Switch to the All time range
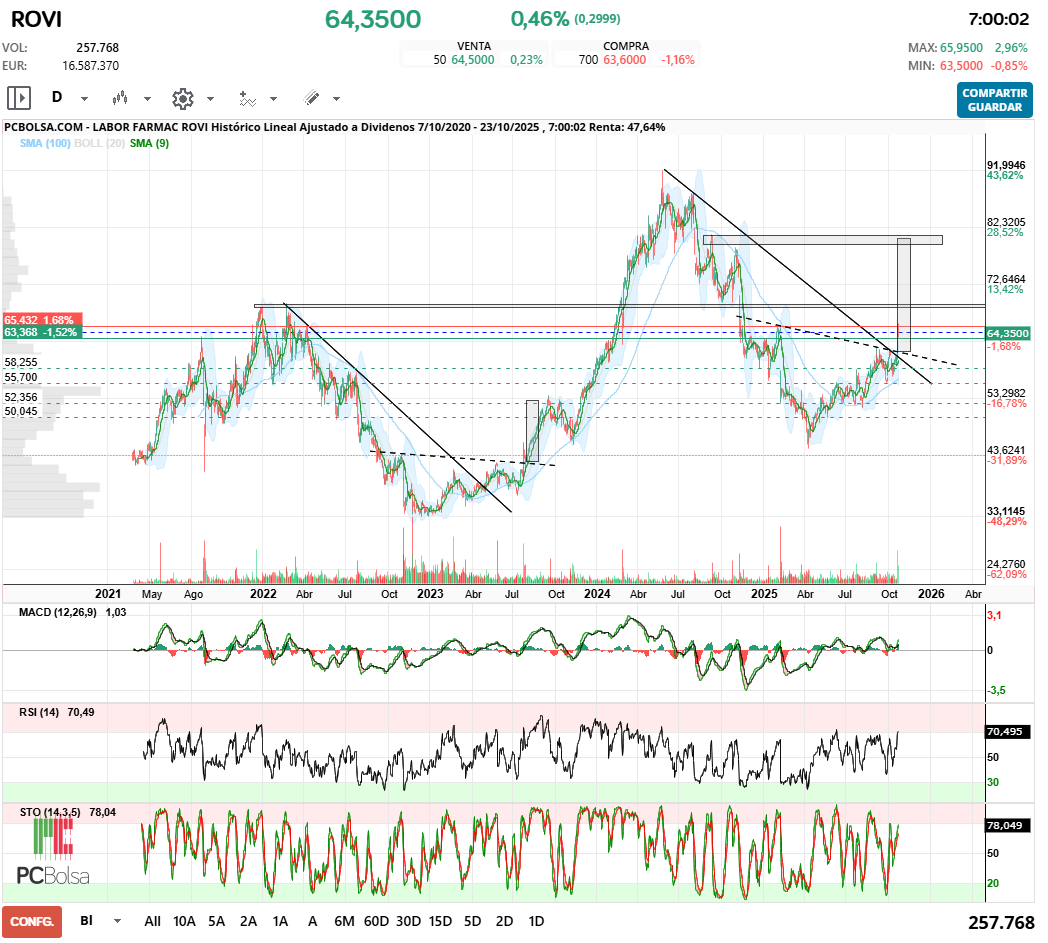The image size is (1048, 943). click(153, 921)
